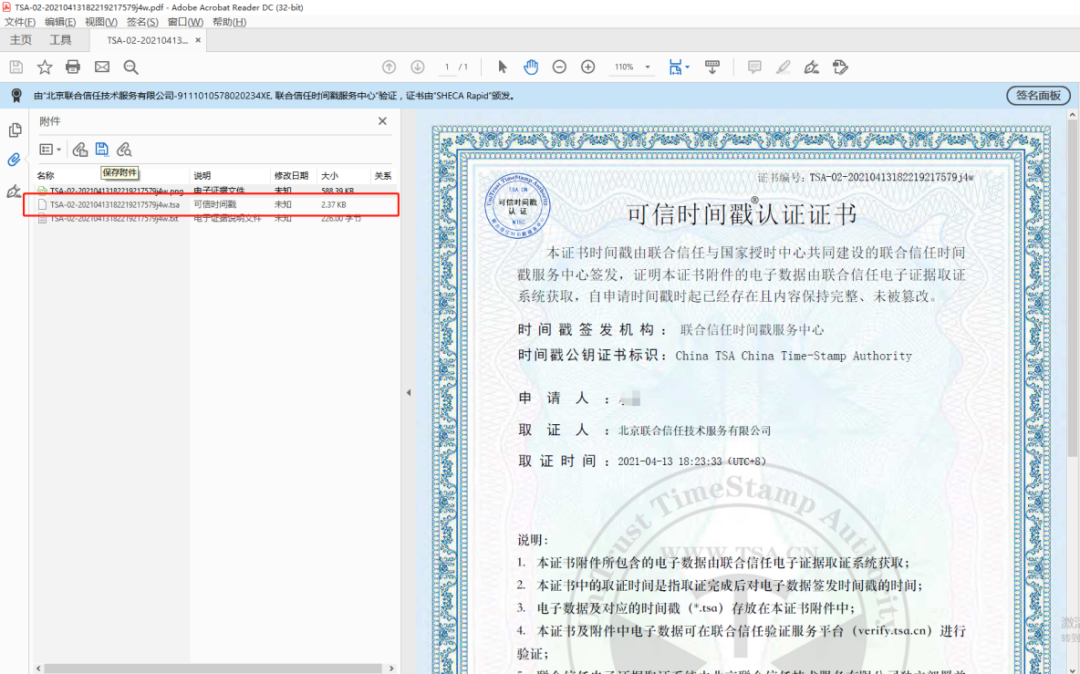Image resolution: width=1080 pixels, height=674 pixels.
Task: Activate the hand pan tool
Action: 530,67
